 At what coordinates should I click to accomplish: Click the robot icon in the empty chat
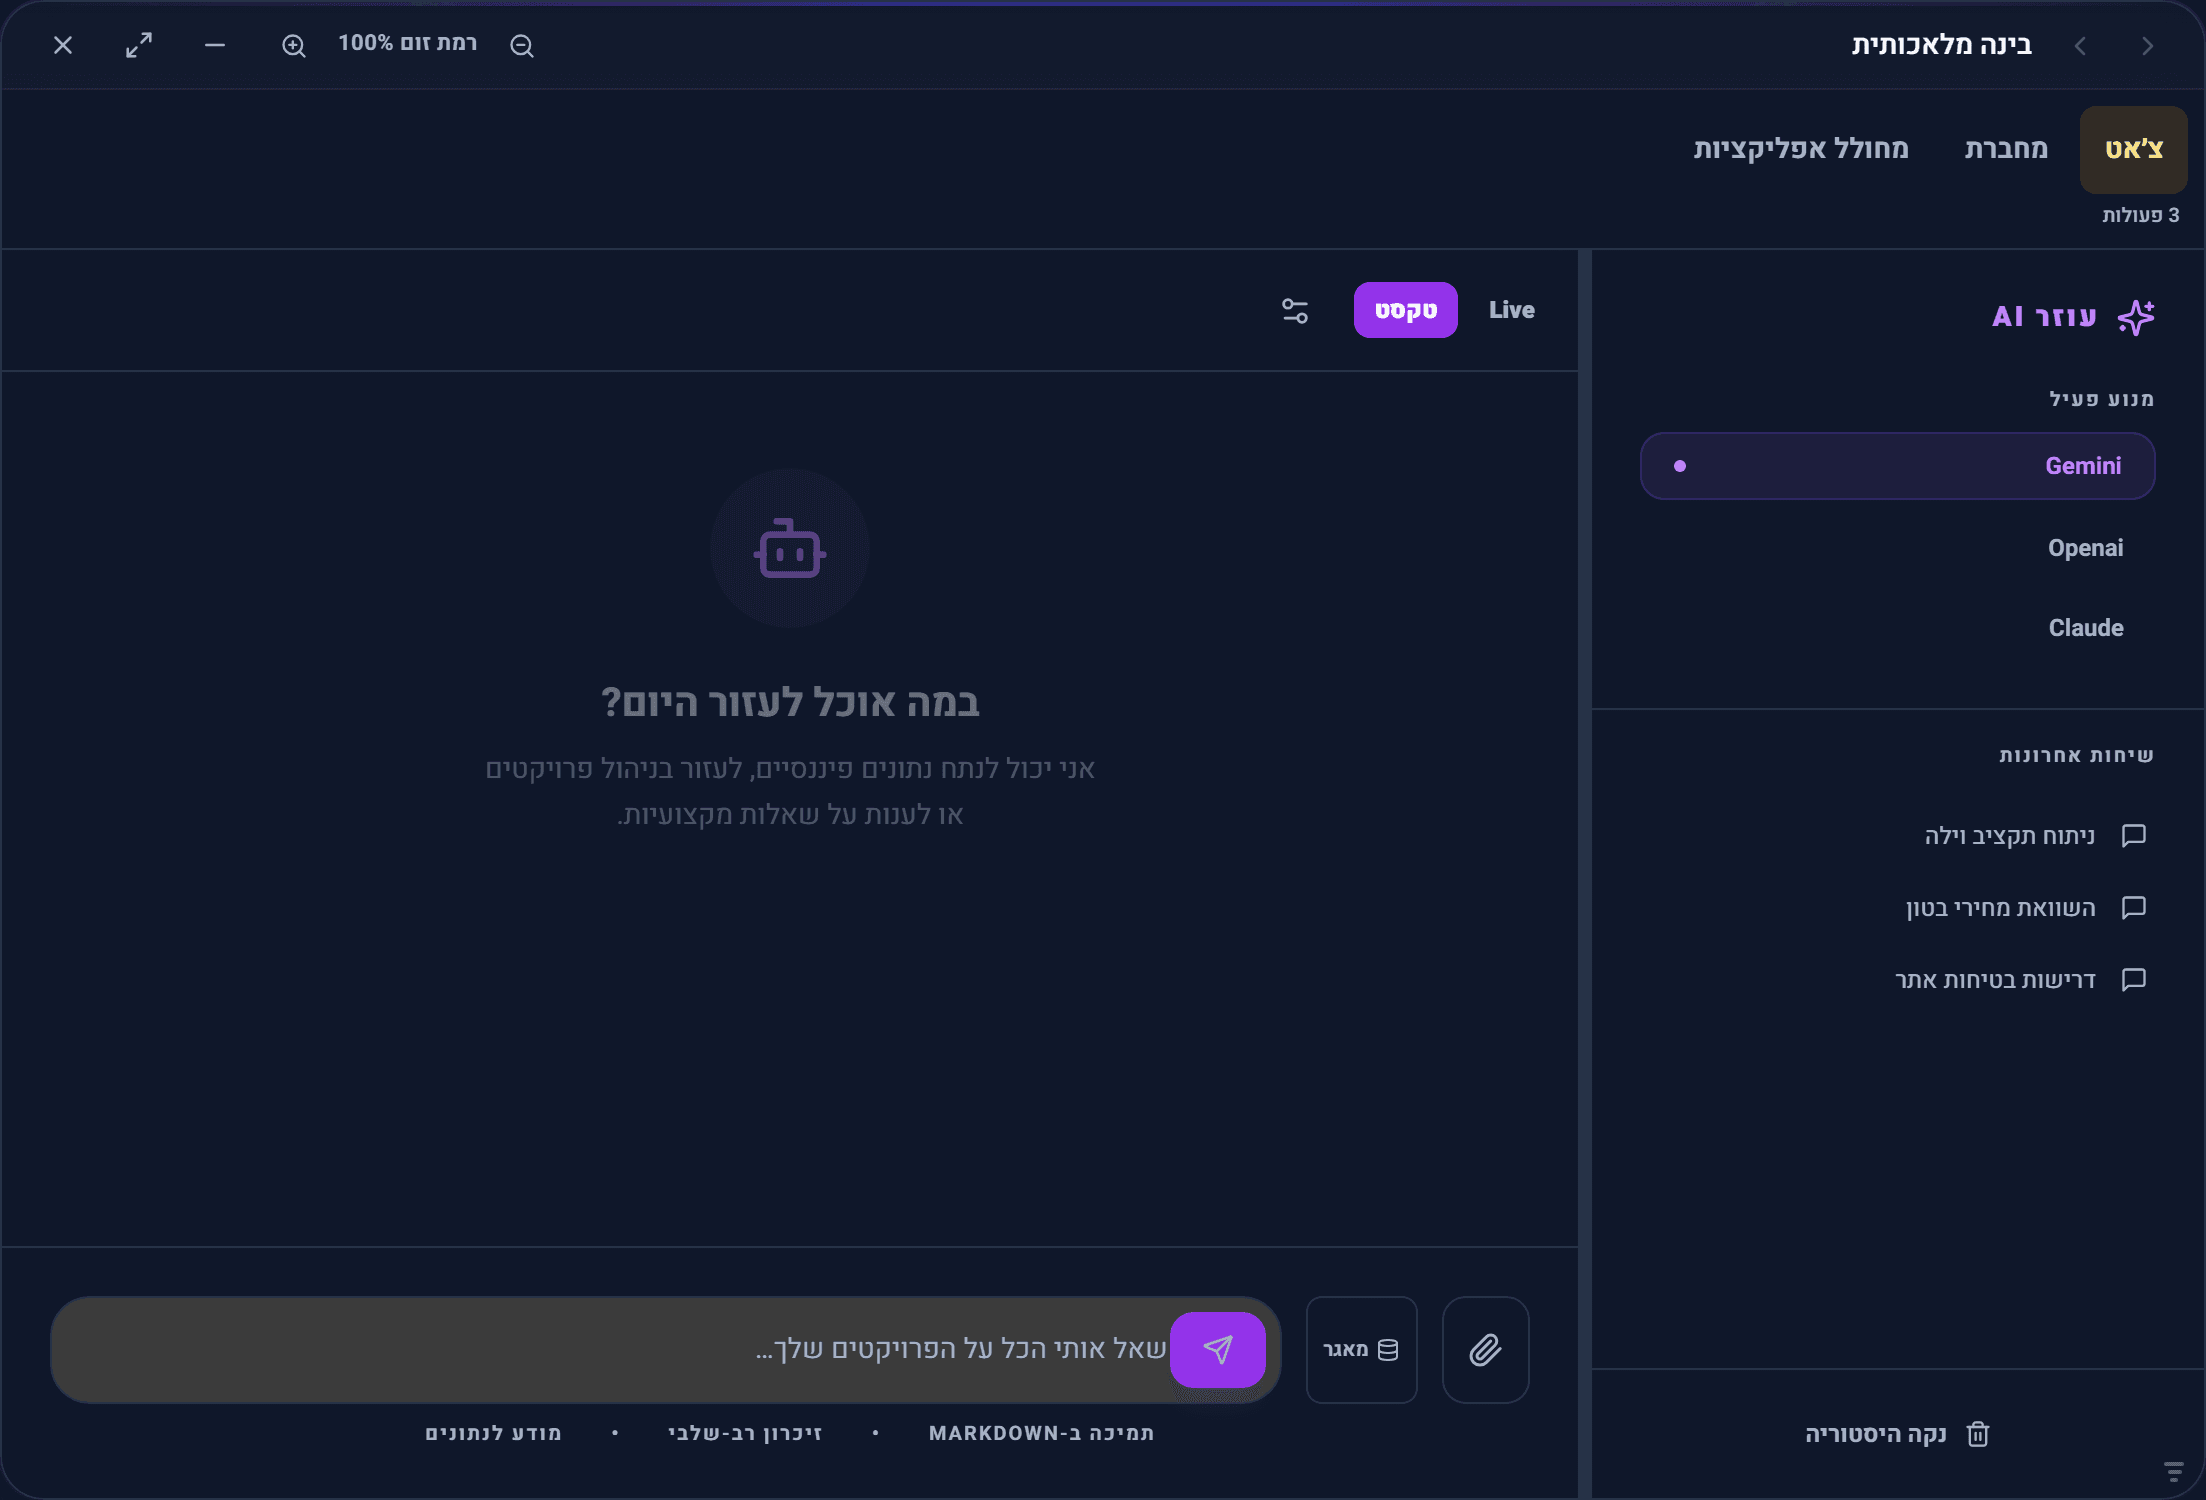click(790, 548)
